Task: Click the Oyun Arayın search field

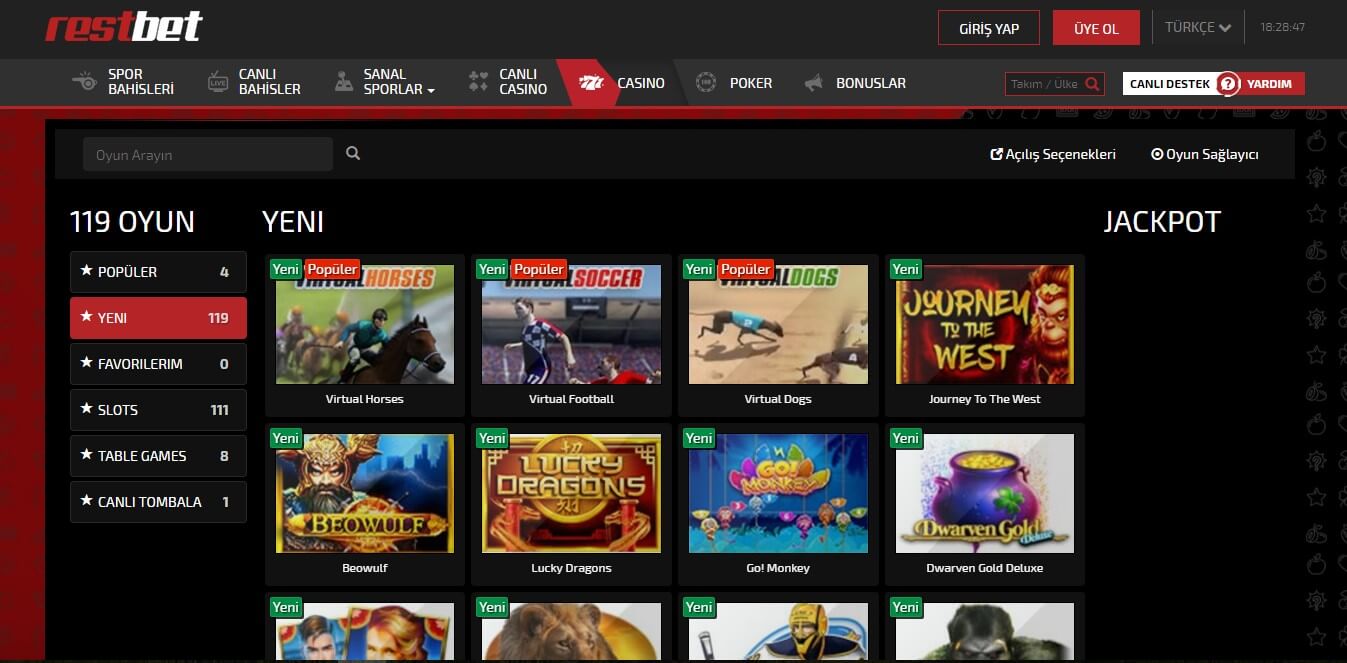Action: pos(208,154)
